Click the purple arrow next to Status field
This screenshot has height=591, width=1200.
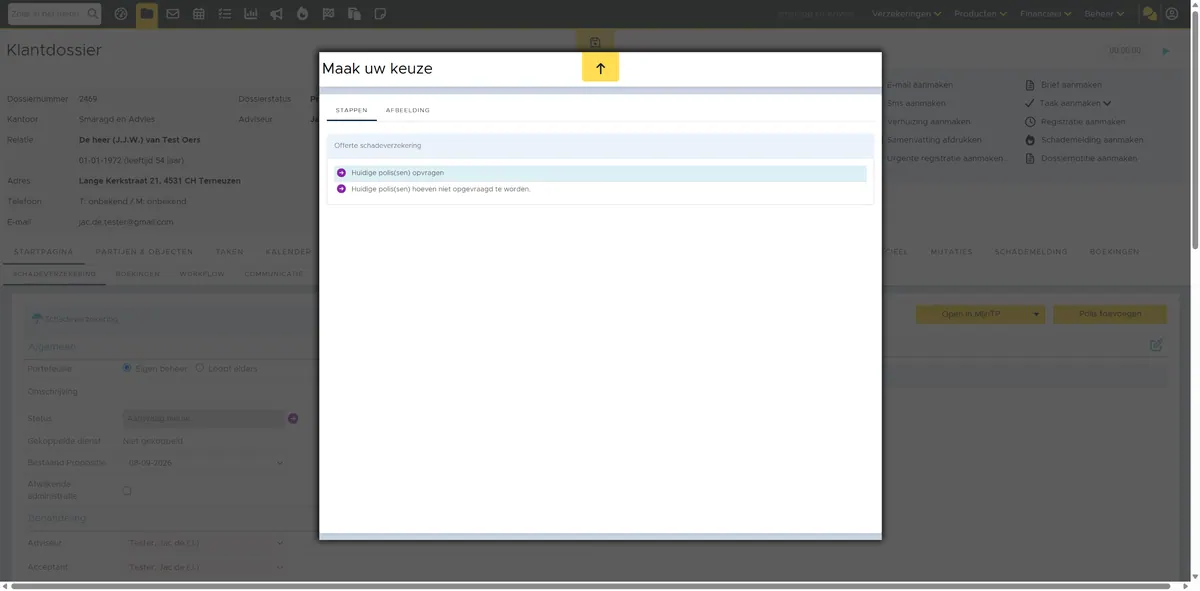[x=293, y=419]
